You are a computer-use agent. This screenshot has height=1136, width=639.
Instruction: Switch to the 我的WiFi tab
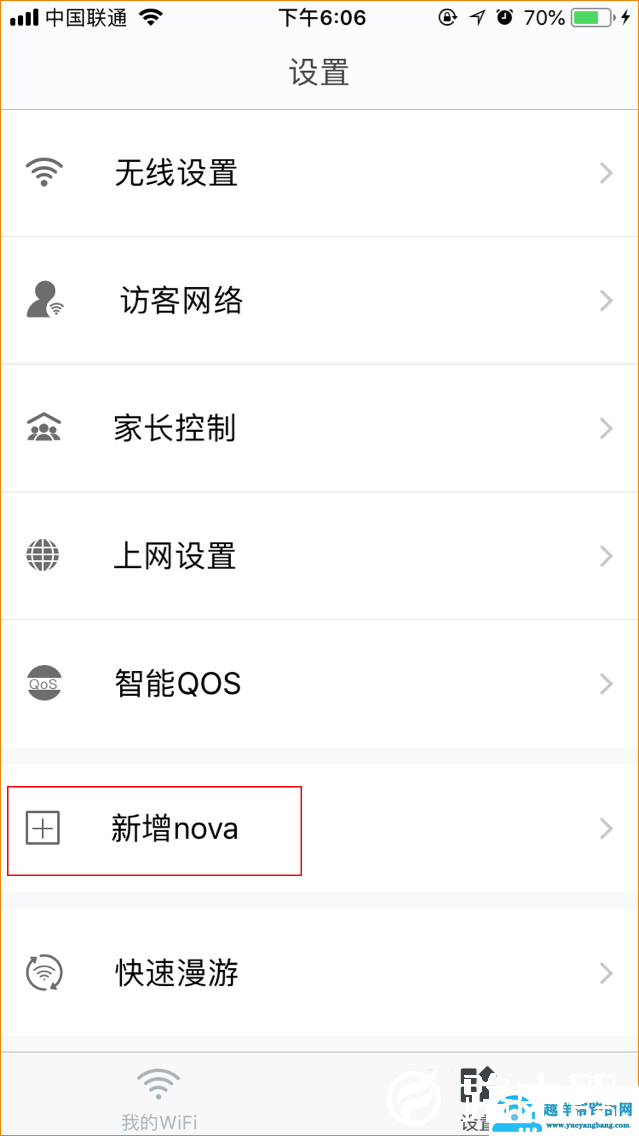(x=157, y=1095)
